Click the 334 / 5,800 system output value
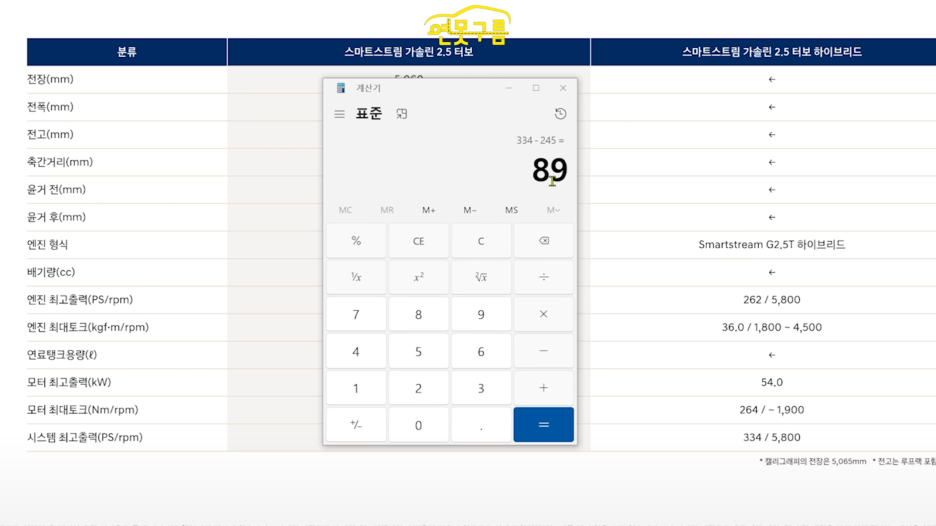The width and height of the screenshot is (936, 526). [771, 437]
